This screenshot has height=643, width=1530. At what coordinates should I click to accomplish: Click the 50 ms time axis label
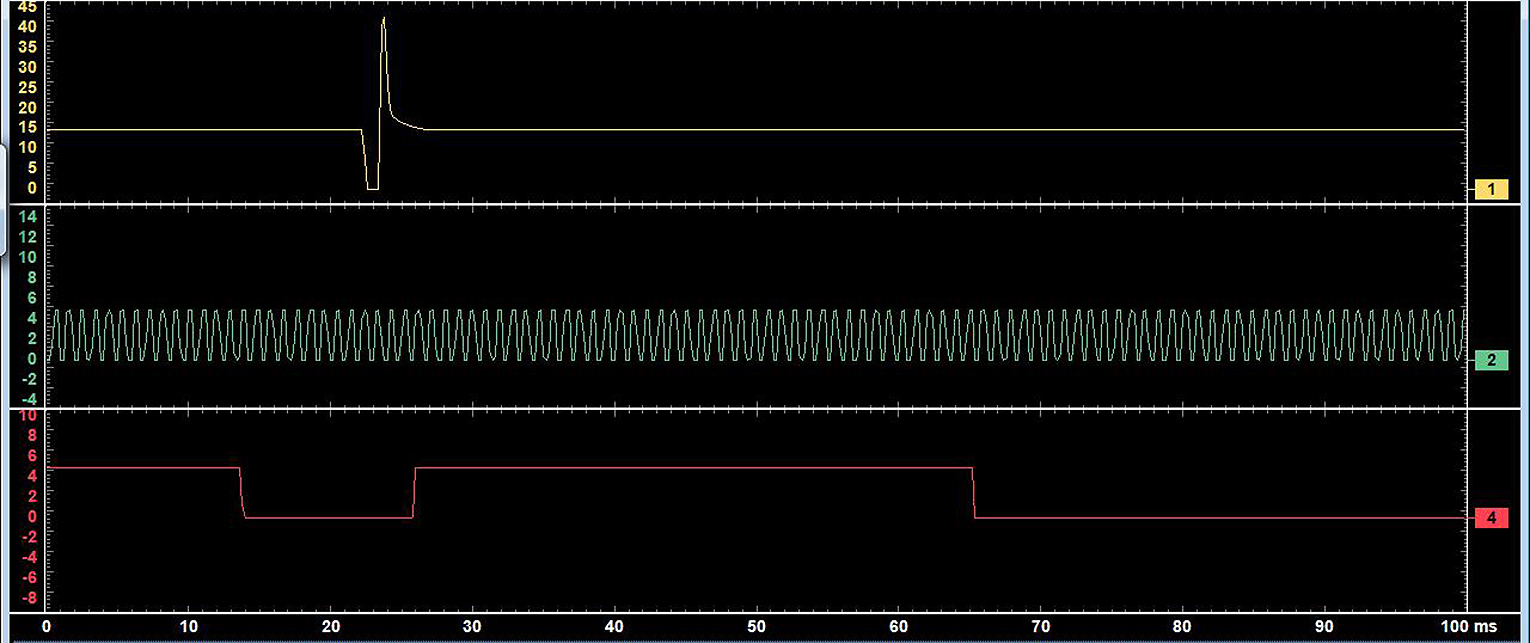coord(756,626)
